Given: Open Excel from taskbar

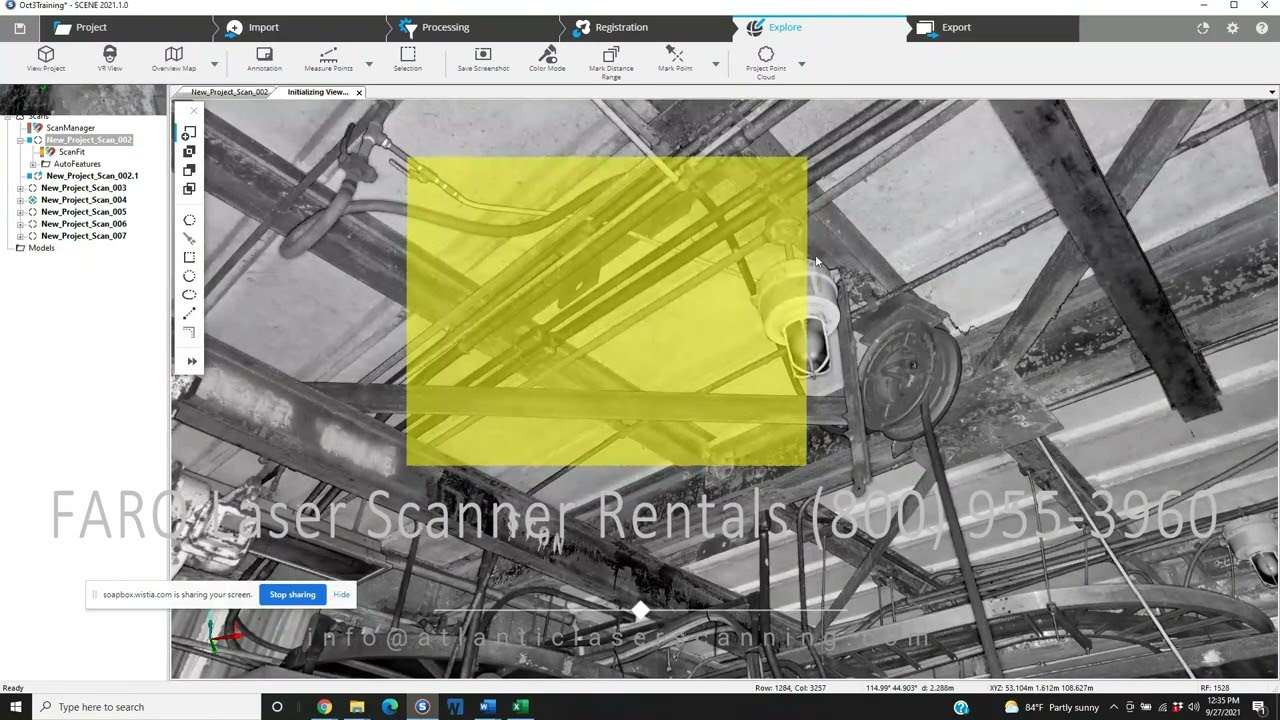Looking at the screenshot, I should pos(520,707).
